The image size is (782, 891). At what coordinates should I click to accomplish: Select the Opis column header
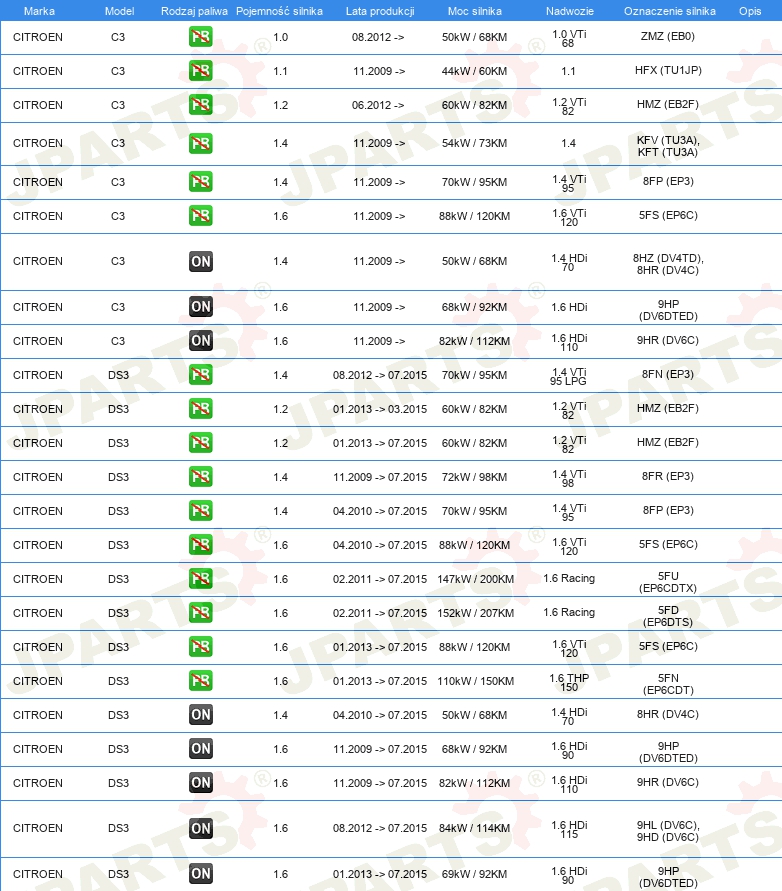750,11
